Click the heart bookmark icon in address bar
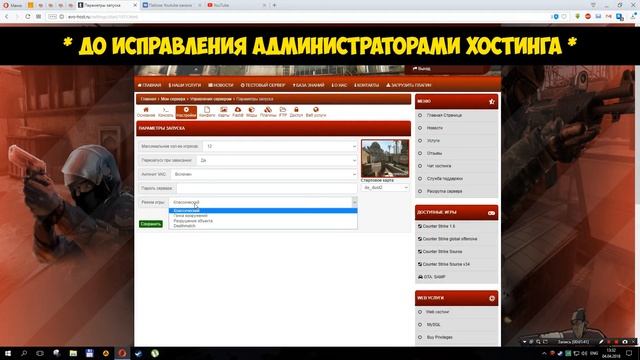Image resolution: width=640 pixels, height=360 pixels. 564,16
